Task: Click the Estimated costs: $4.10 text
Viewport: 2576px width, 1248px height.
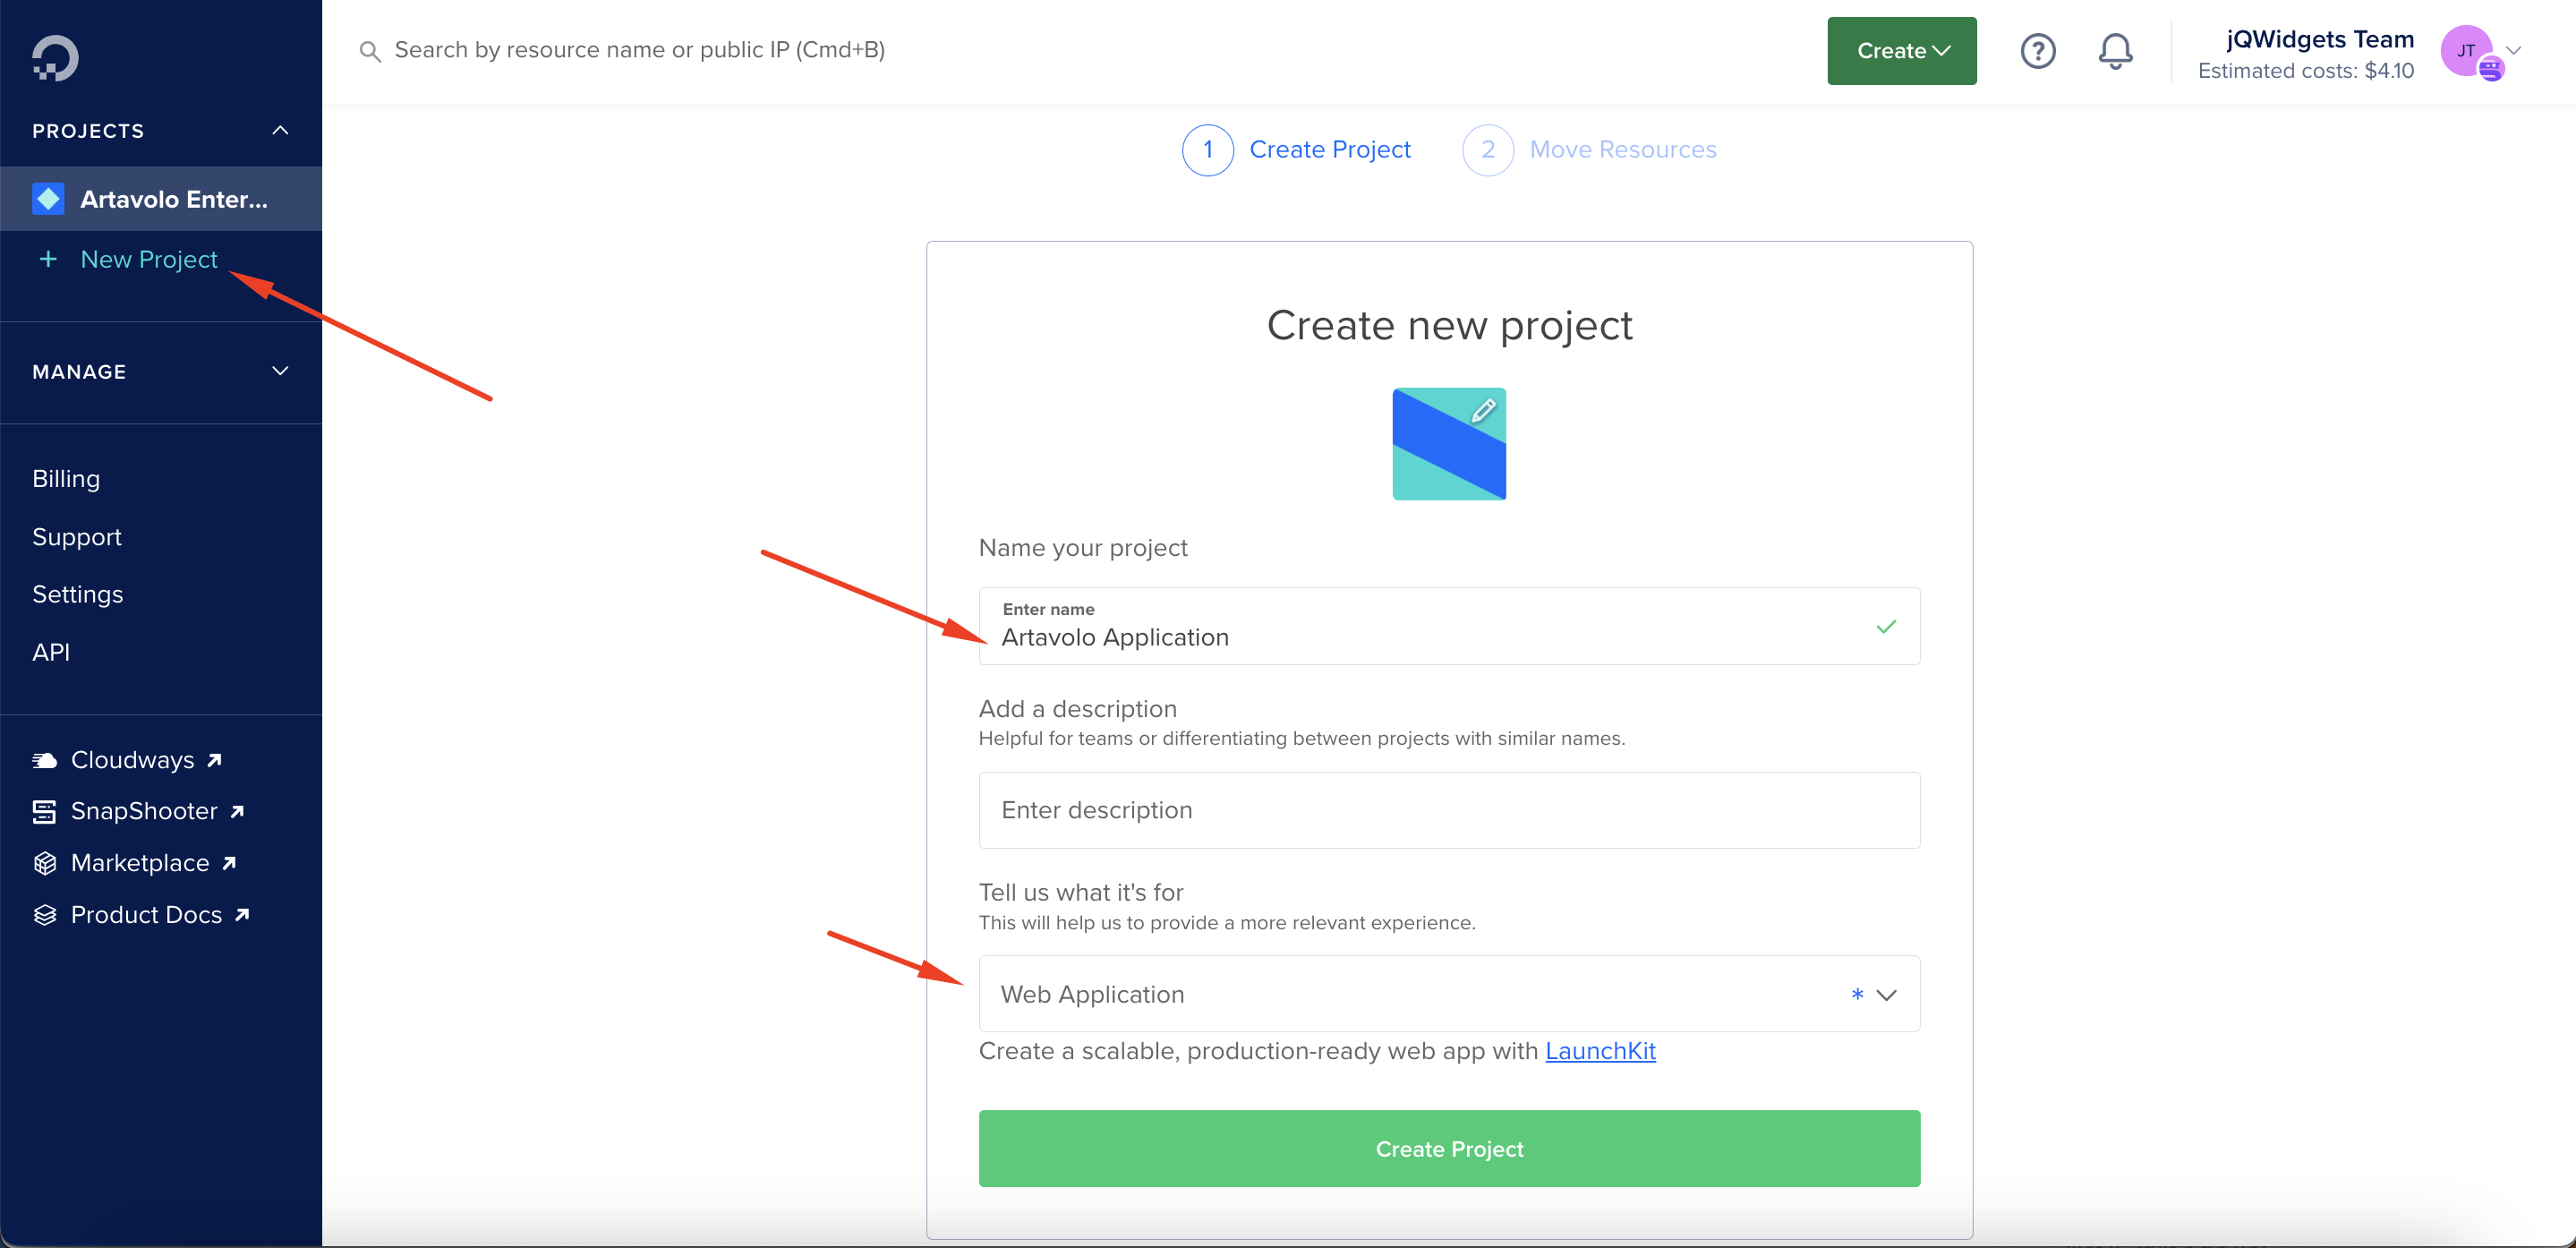Action: pos(2305,71)
